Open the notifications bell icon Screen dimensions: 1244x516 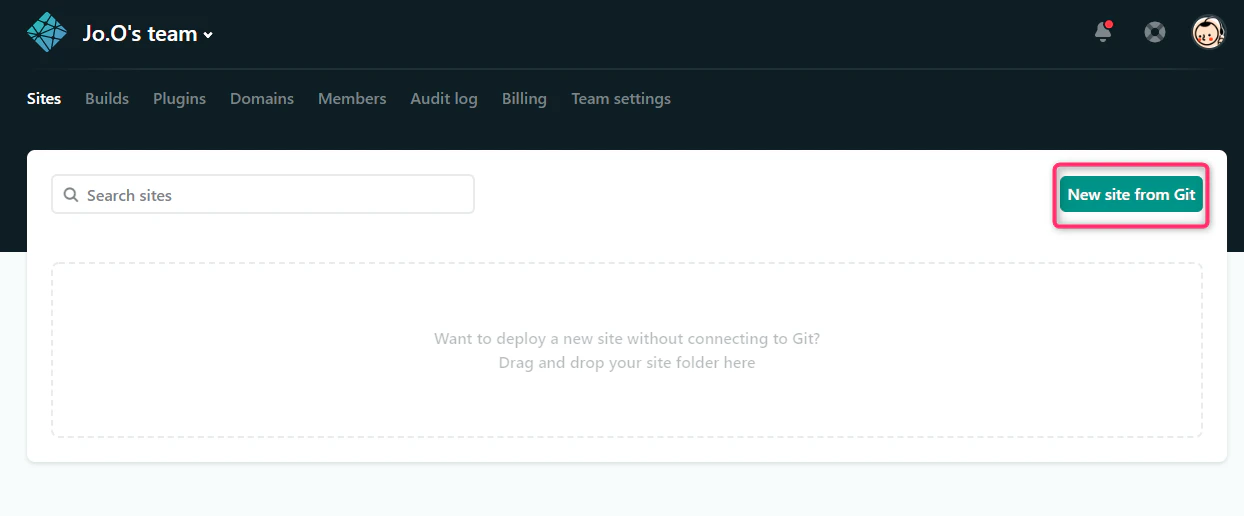click(1103, 32)
